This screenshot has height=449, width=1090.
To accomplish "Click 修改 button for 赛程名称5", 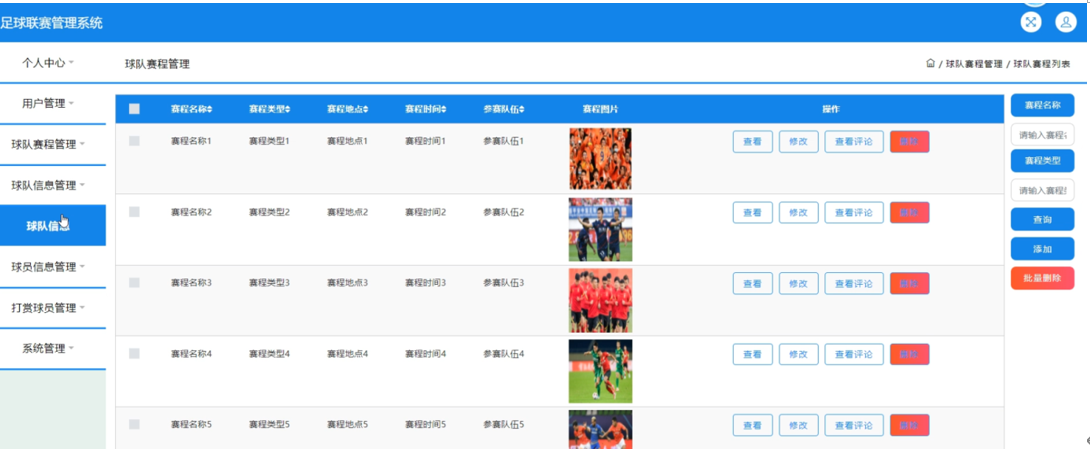I will pyautogui.click(x=799, y=425).
